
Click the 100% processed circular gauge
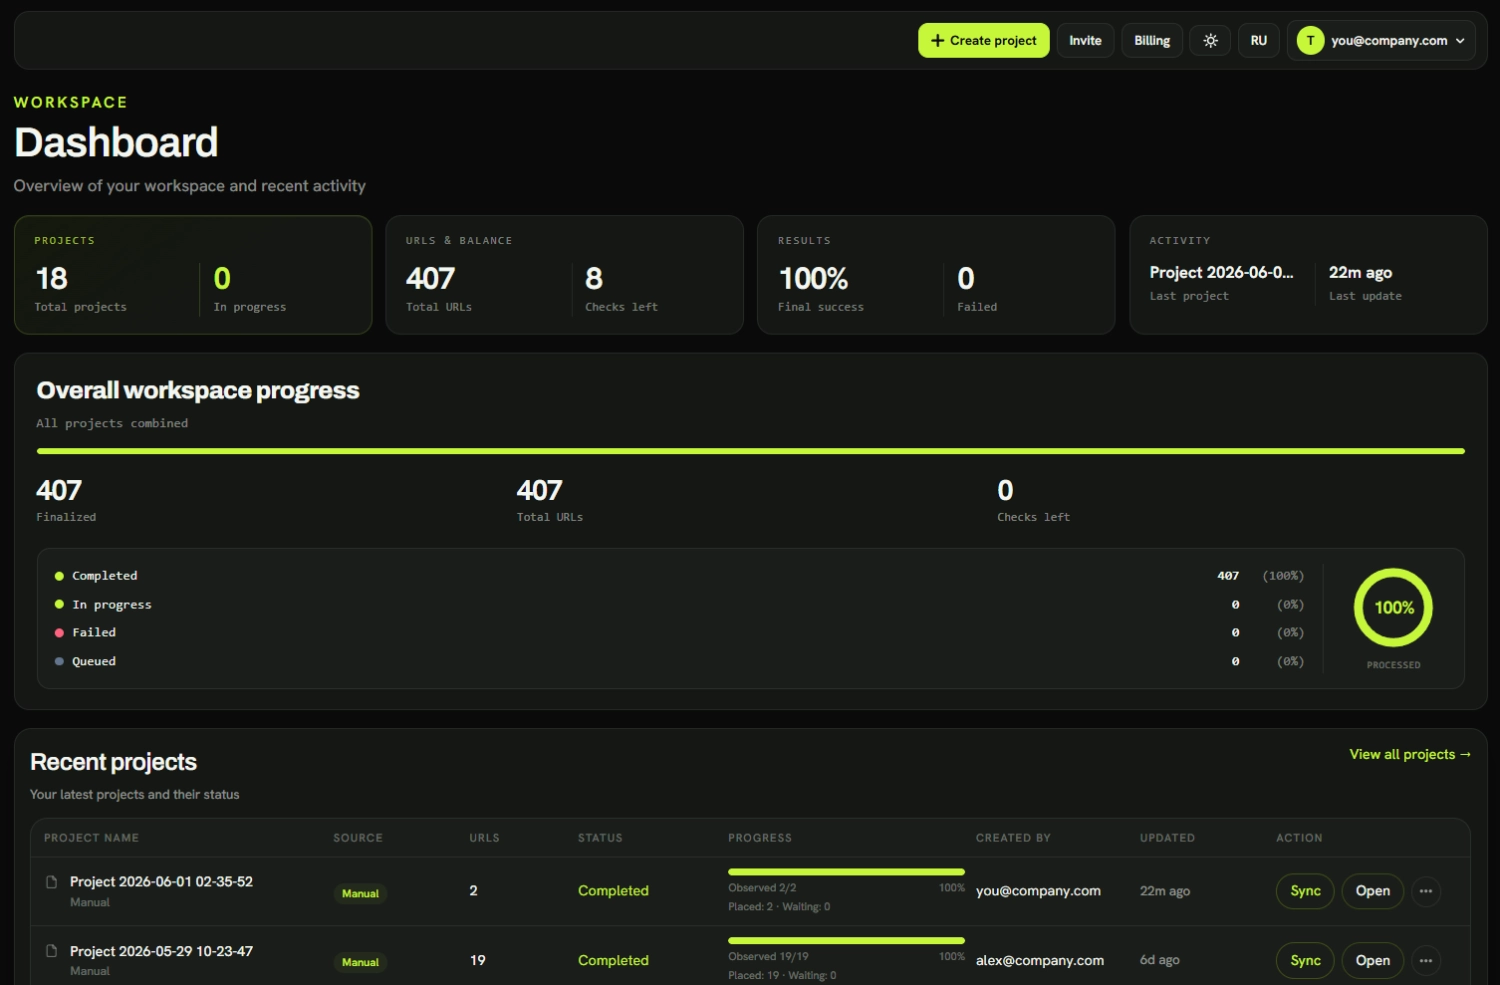[x=1393, y=608]
